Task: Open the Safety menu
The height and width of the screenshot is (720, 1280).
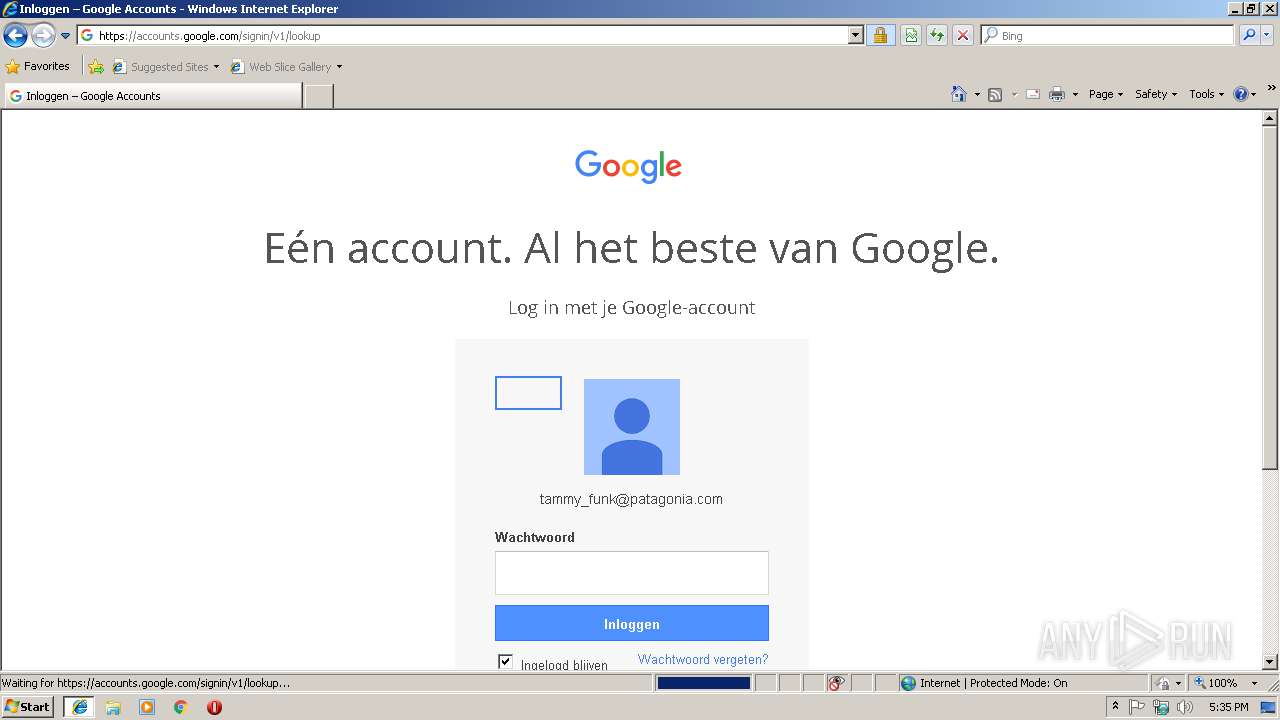Action: coord(1156,94)
